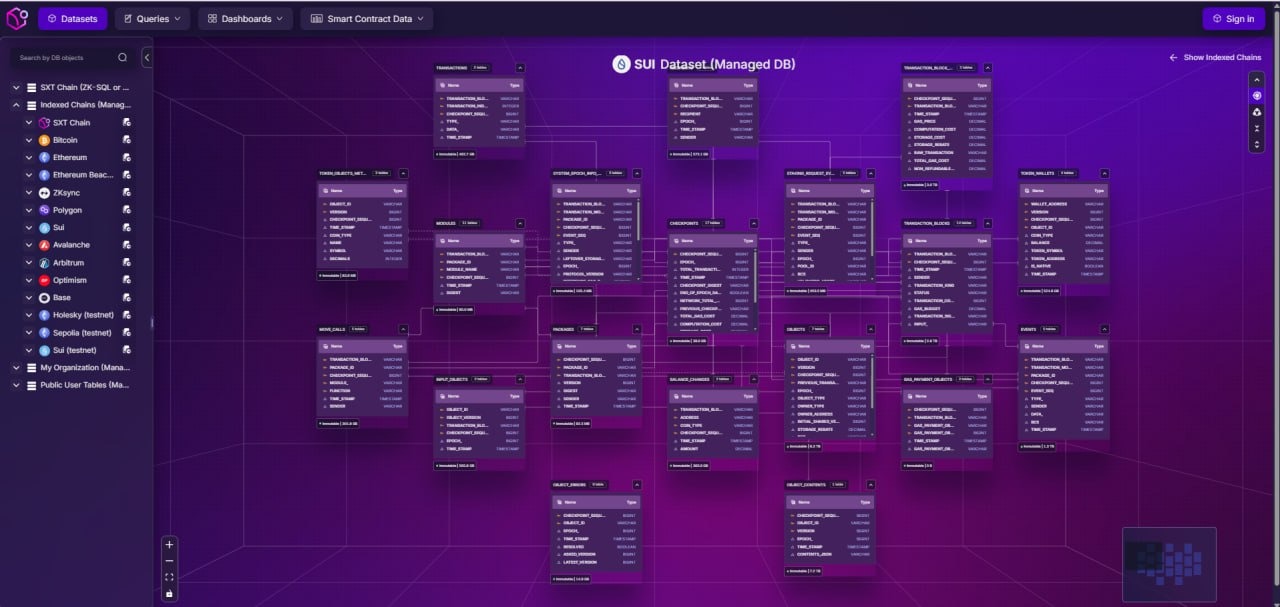Select the triangle view mode icon
The height and width of the screenshot is (607, 1280).
(x=1257, y=112)
